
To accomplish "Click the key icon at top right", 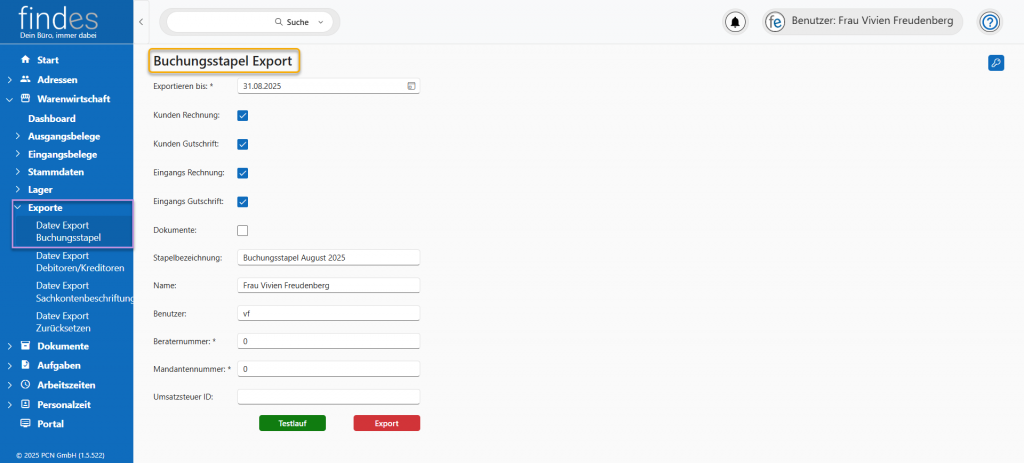I will click(995, 63).
